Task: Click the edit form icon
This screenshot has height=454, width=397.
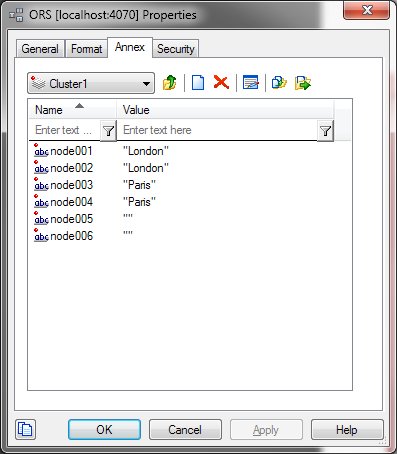Action: tap(251, 82)
